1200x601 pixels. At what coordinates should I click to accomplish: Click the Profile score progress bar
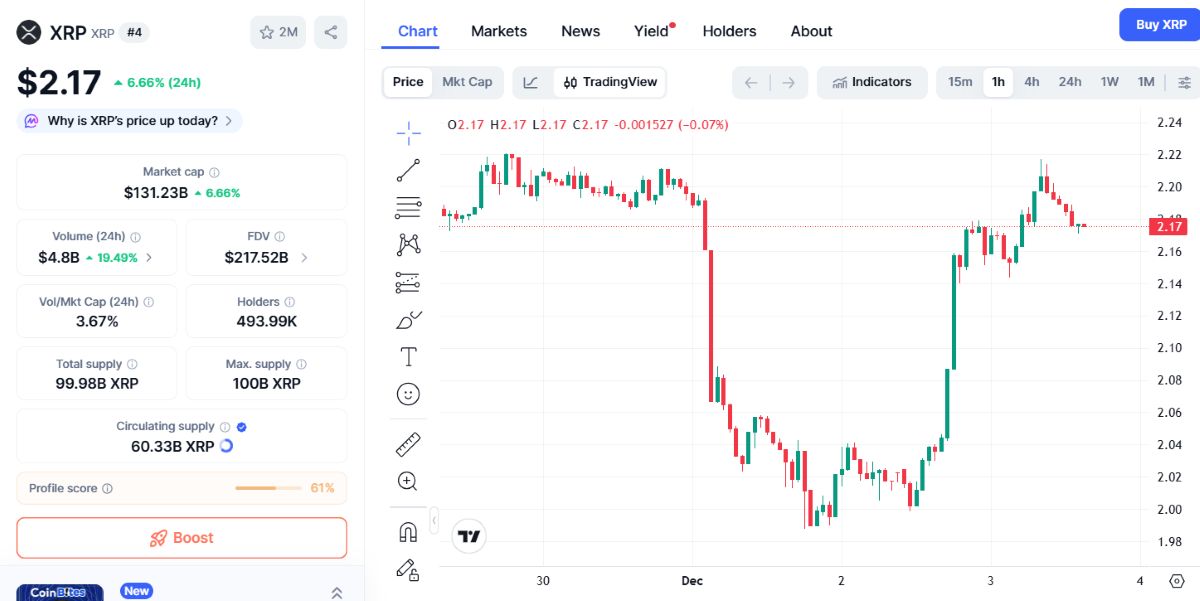pos(268,489)
